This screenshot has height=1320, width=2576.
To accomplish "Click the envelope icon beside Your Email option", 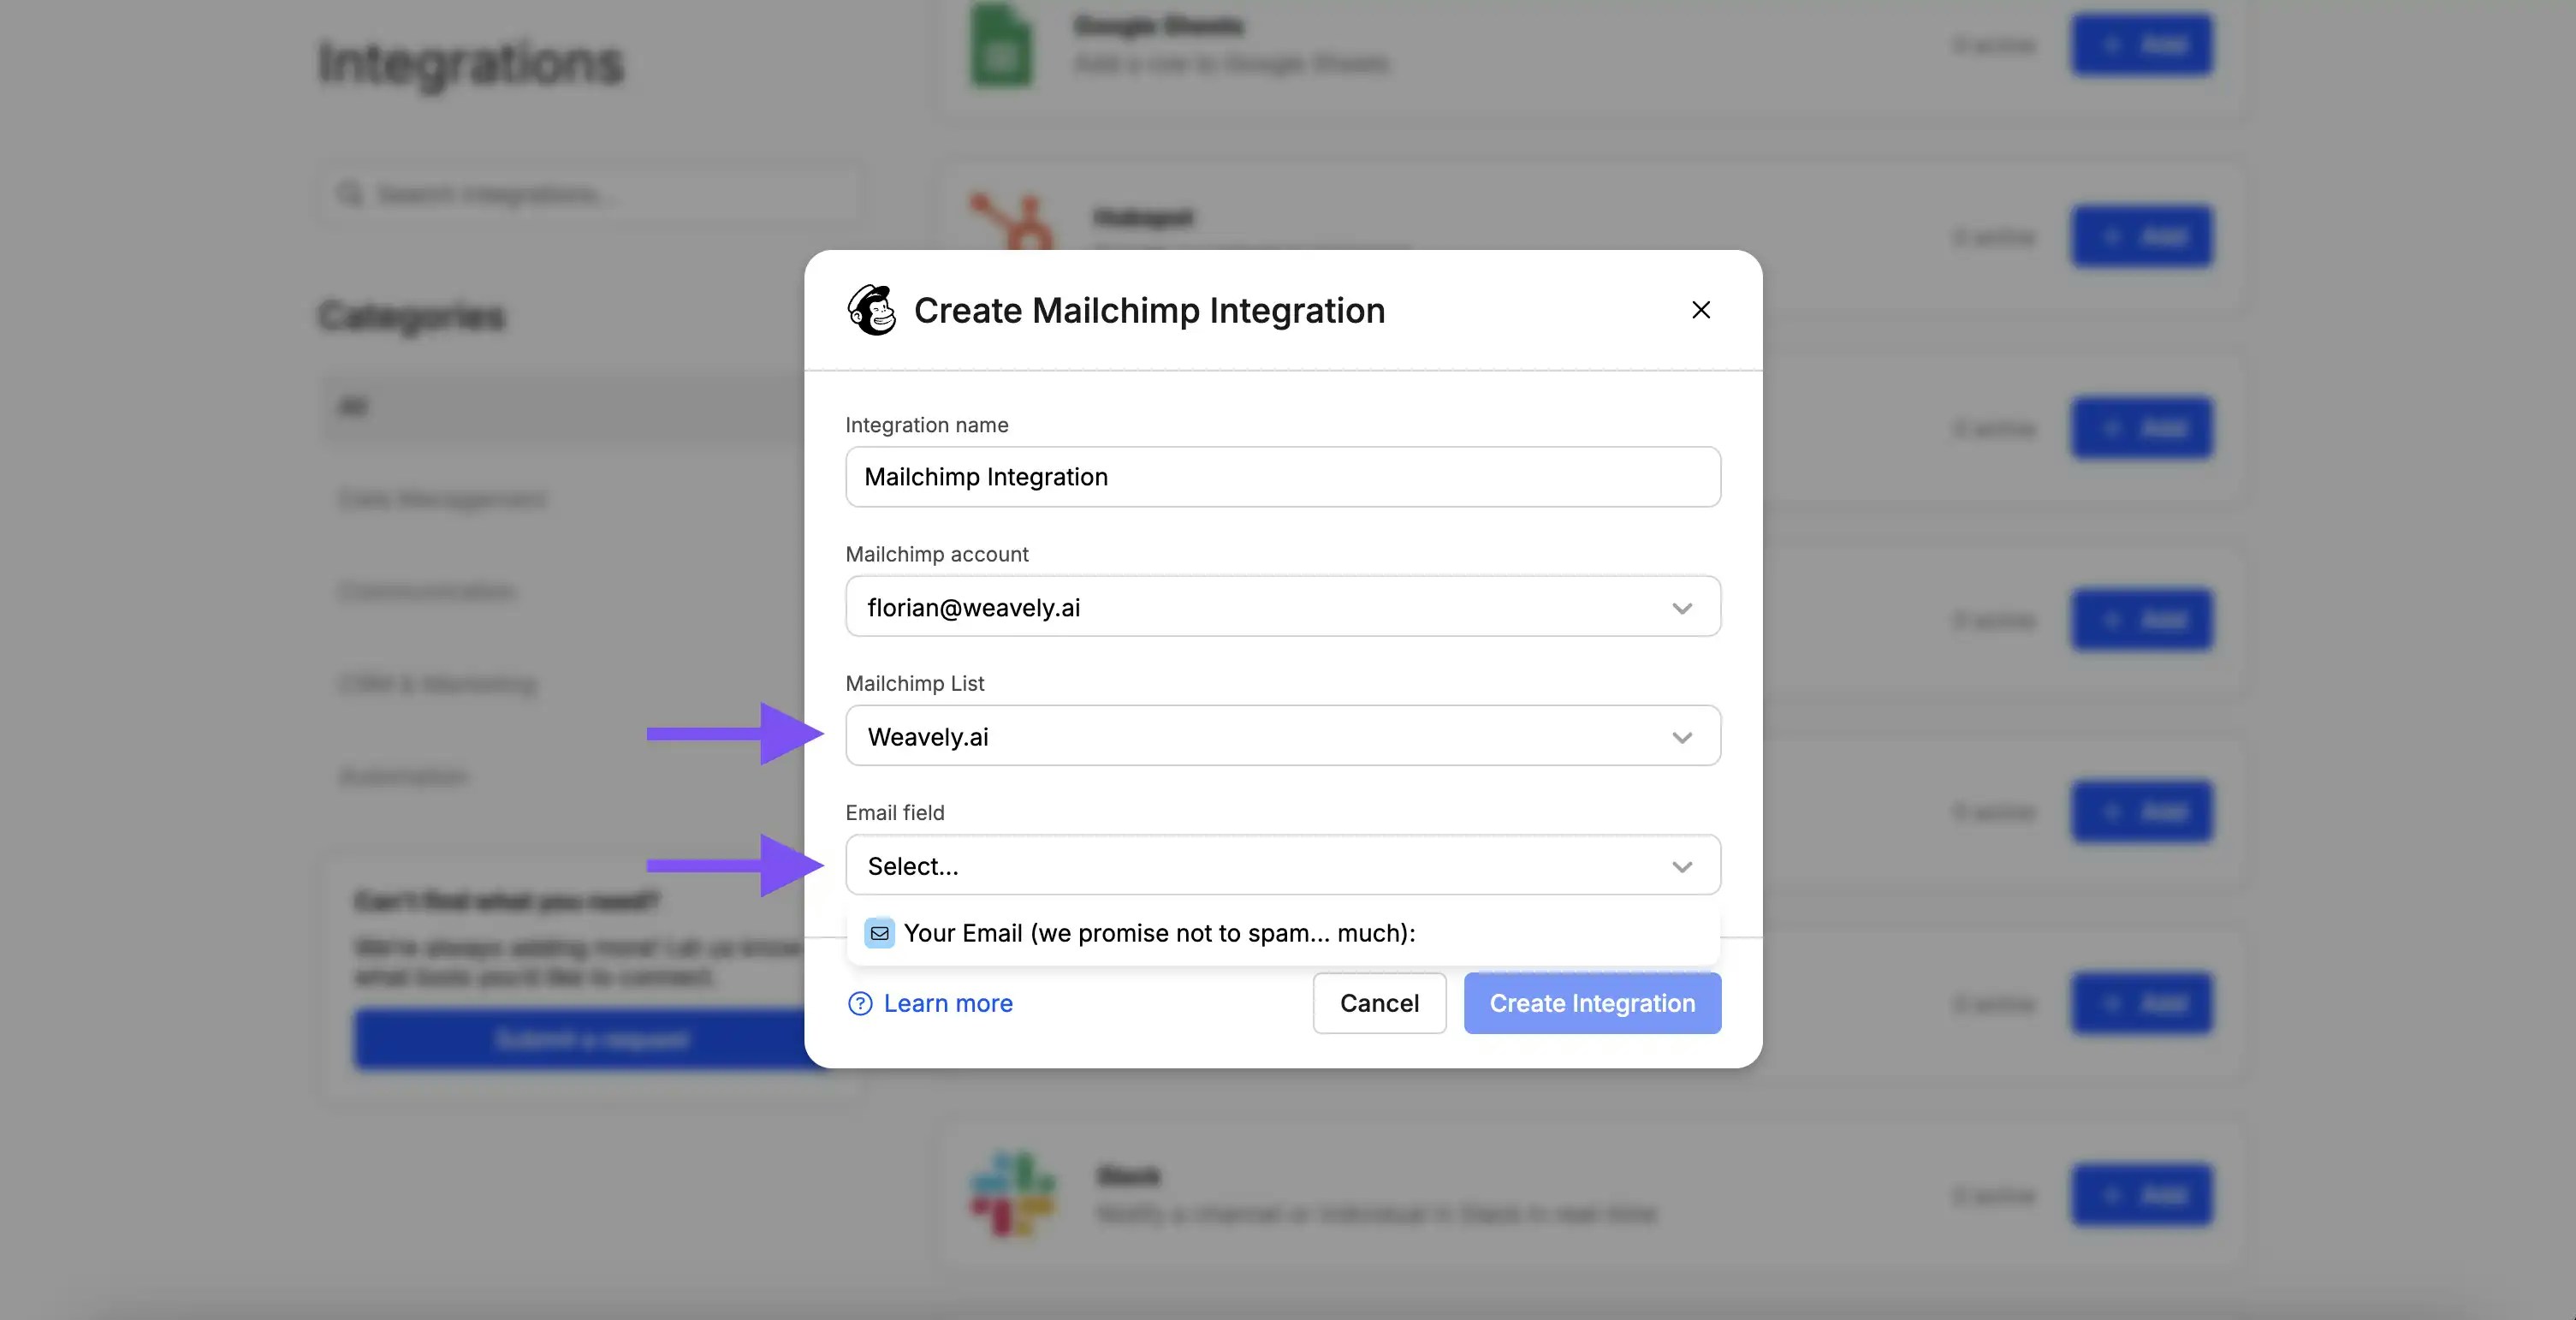I will pos(879,933).
